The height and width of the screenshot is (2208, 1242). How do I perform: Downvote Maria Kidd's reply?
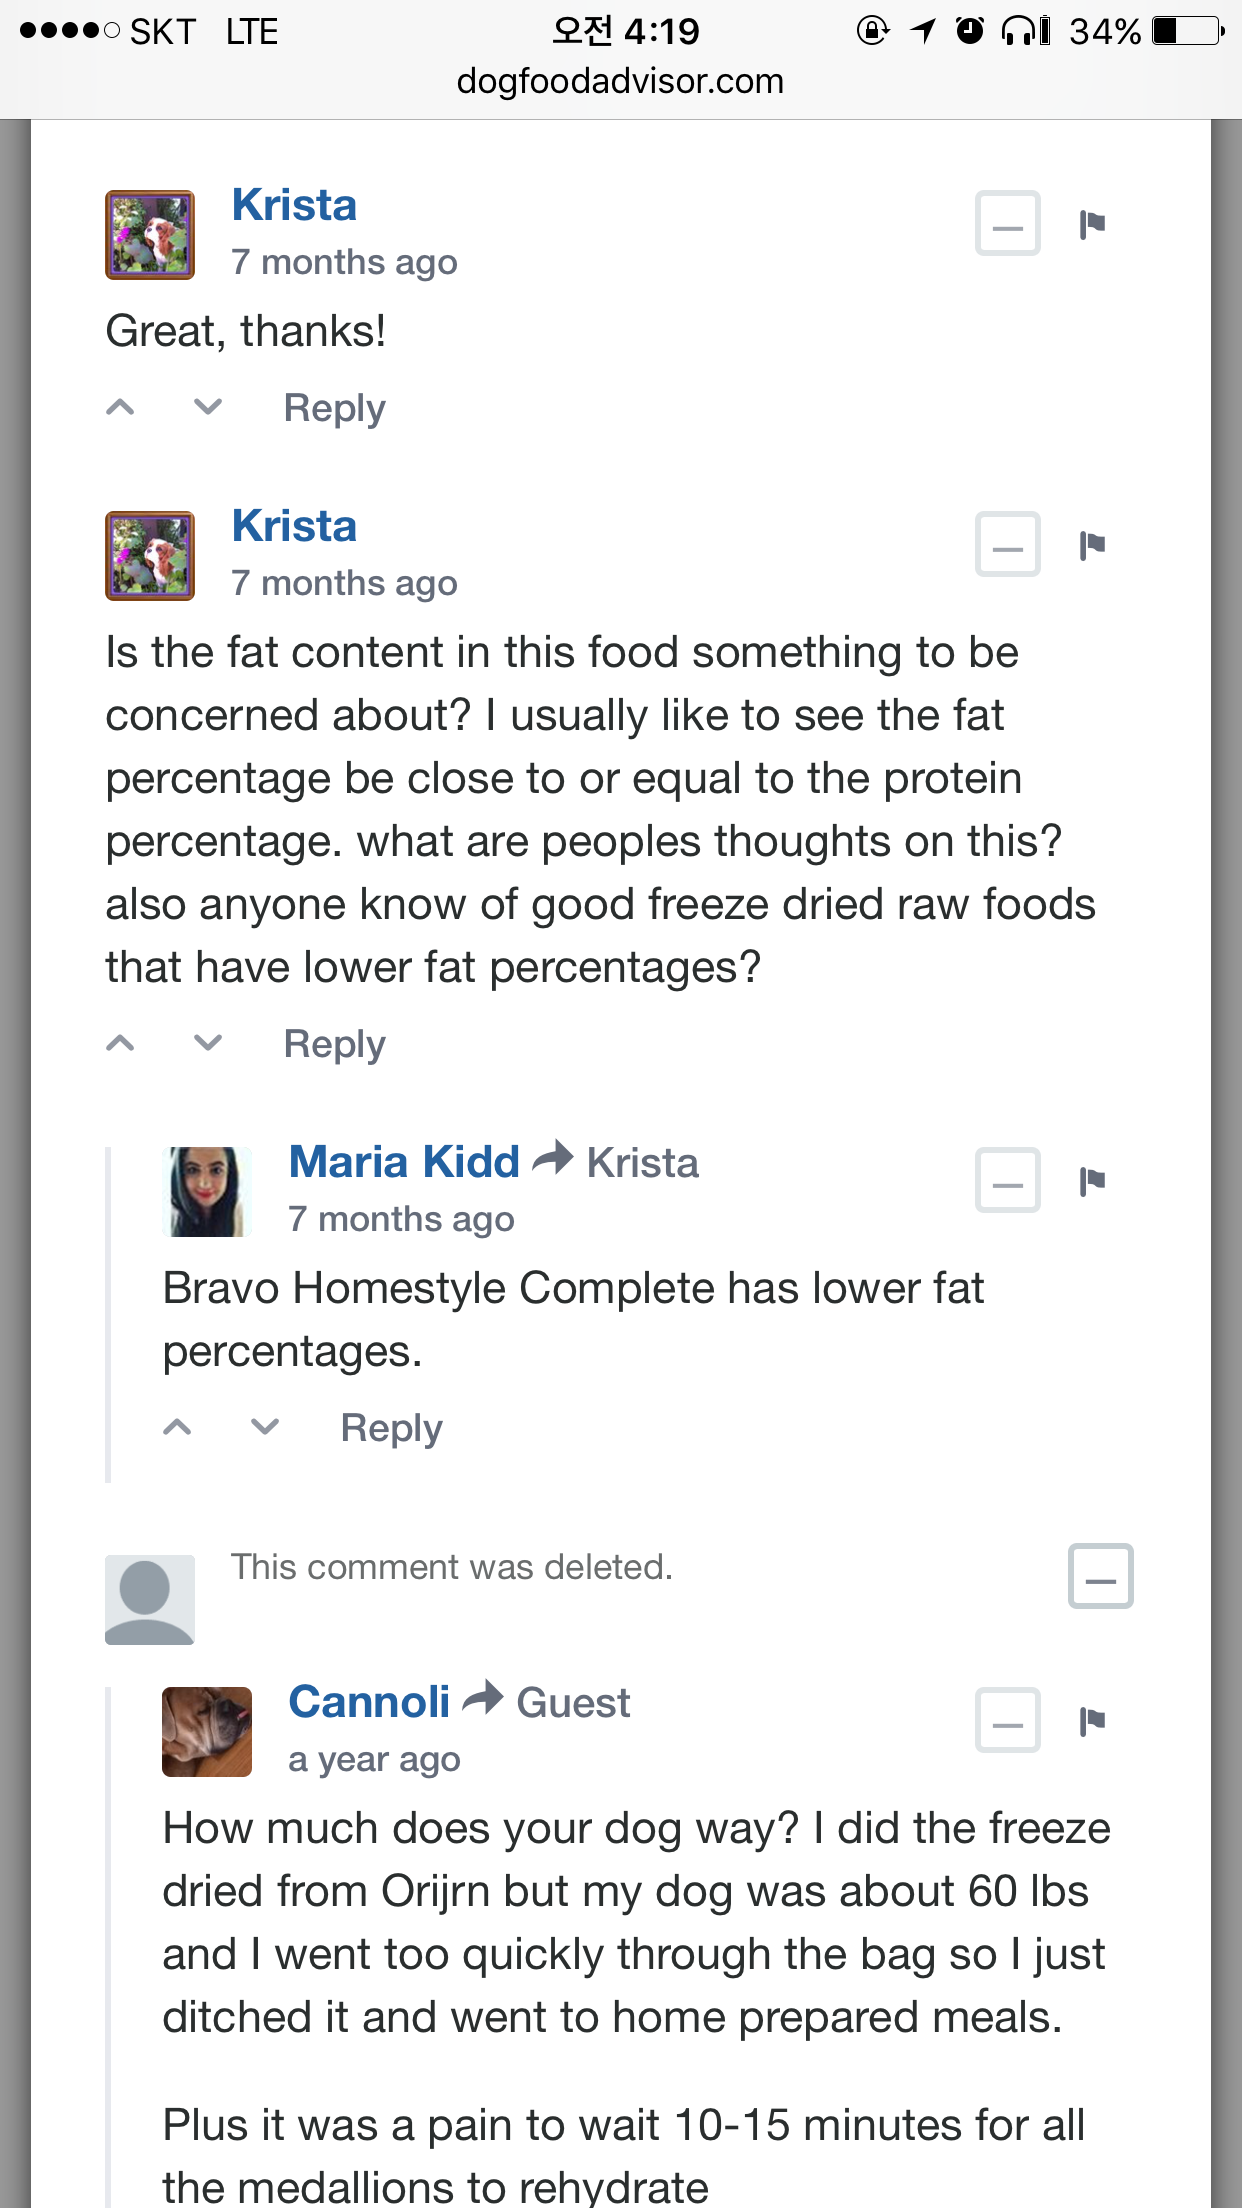(x=265, y=1427)
